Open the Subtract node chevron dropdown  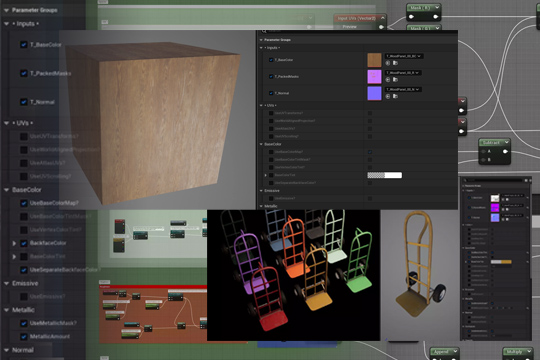pyautogui.click(x=507, y=142)
